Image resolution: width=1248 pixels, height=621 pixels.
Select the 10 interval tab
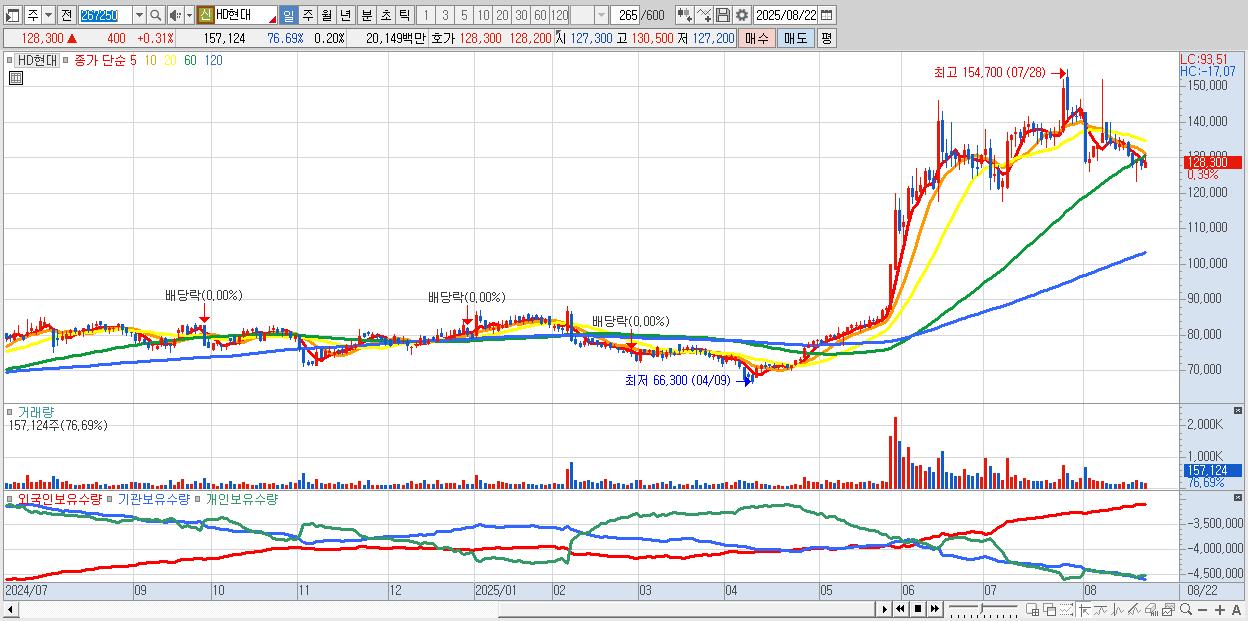click(483, 15)
